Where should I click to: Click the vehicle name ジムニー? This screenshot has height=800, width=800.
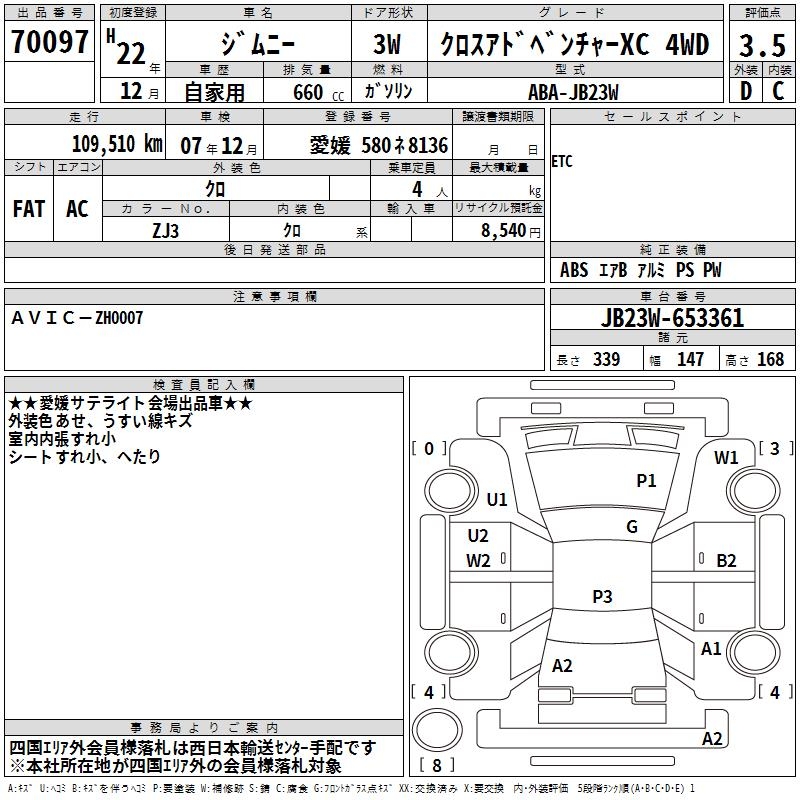[x=258, y=44]
